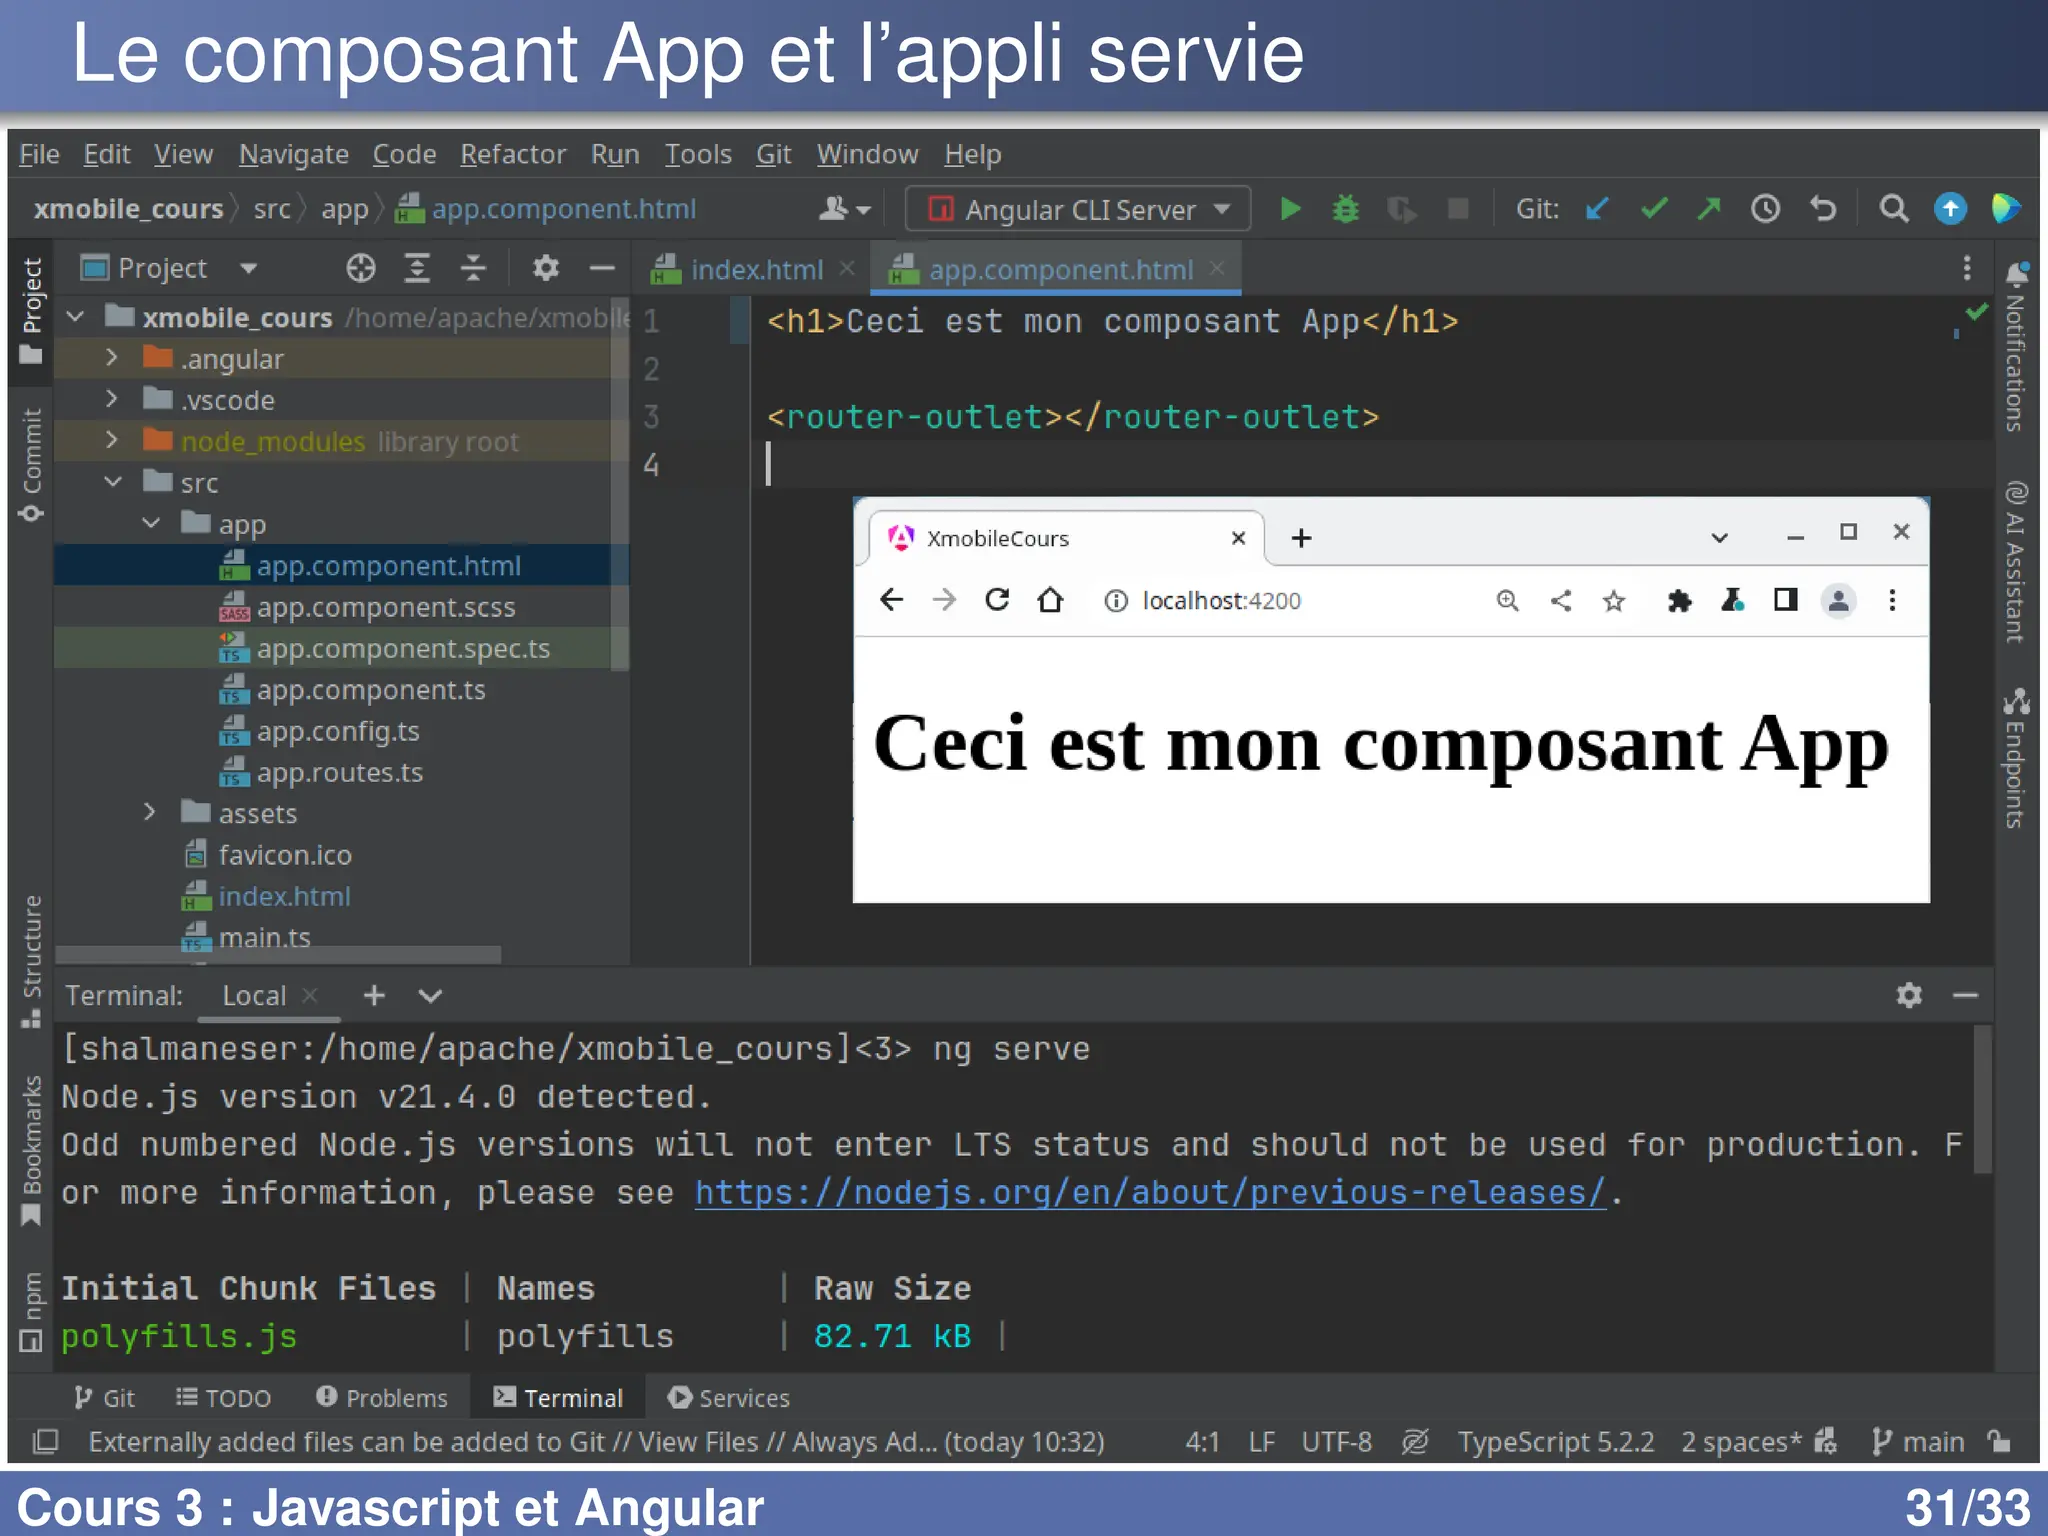Open Git history clock icon
Screen dimensions: 2048x1536
1765,209
